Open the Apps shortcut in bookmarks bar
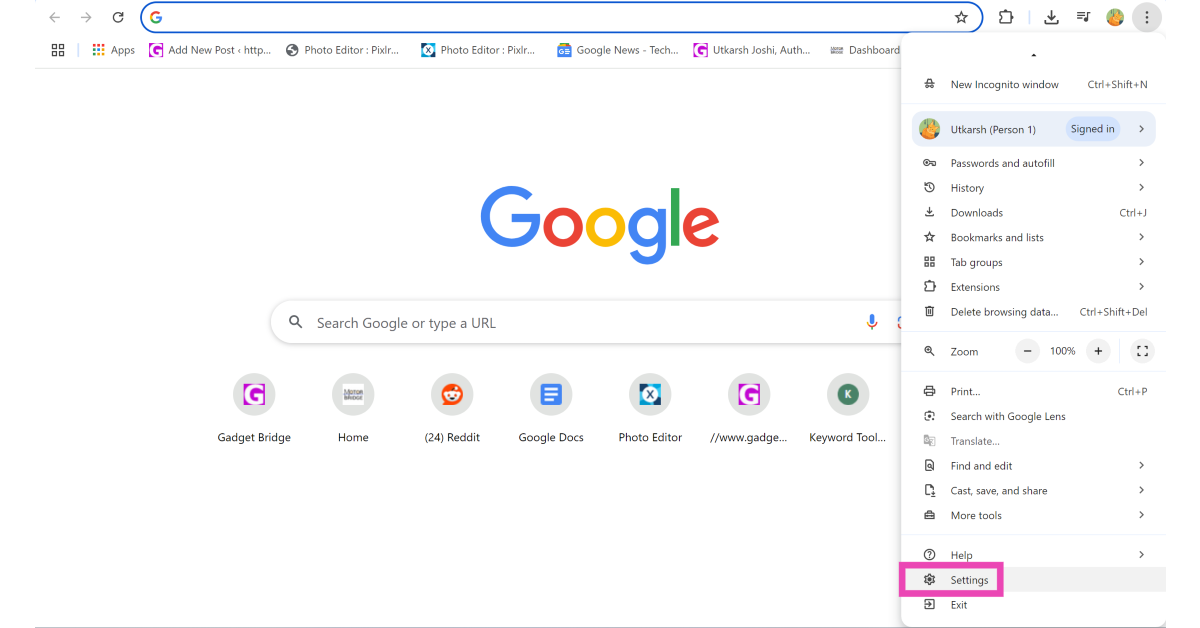 point(113,50)
